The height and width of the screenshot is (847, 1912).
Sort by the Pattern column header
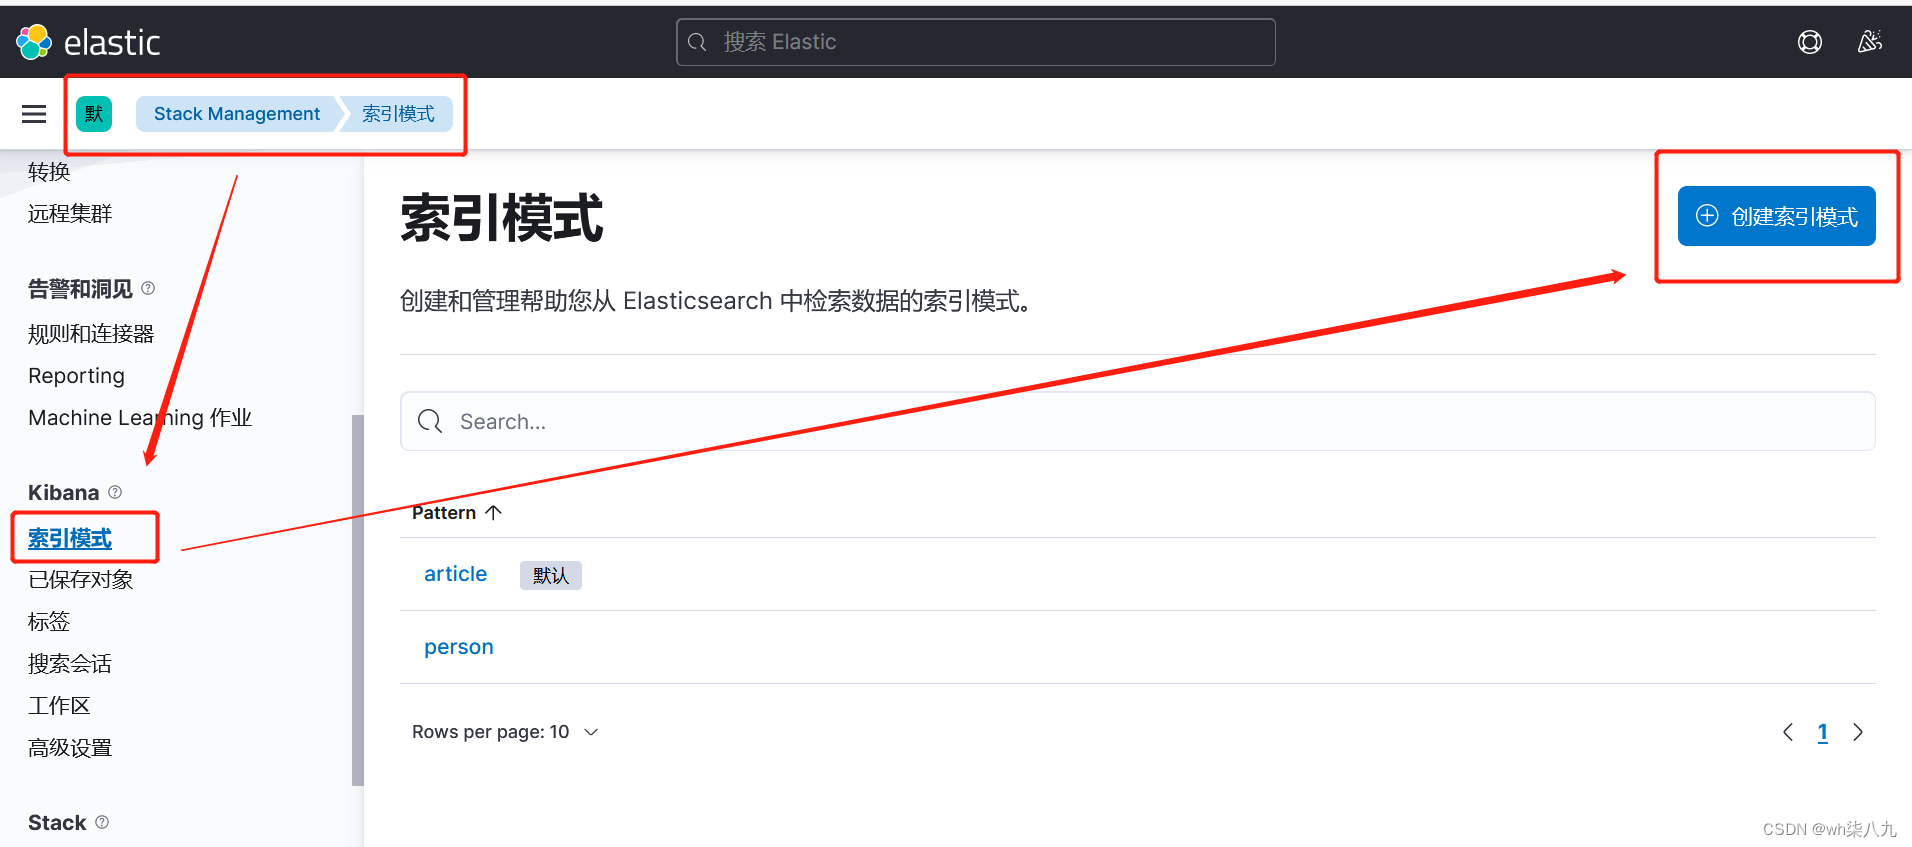click(457, 513)
